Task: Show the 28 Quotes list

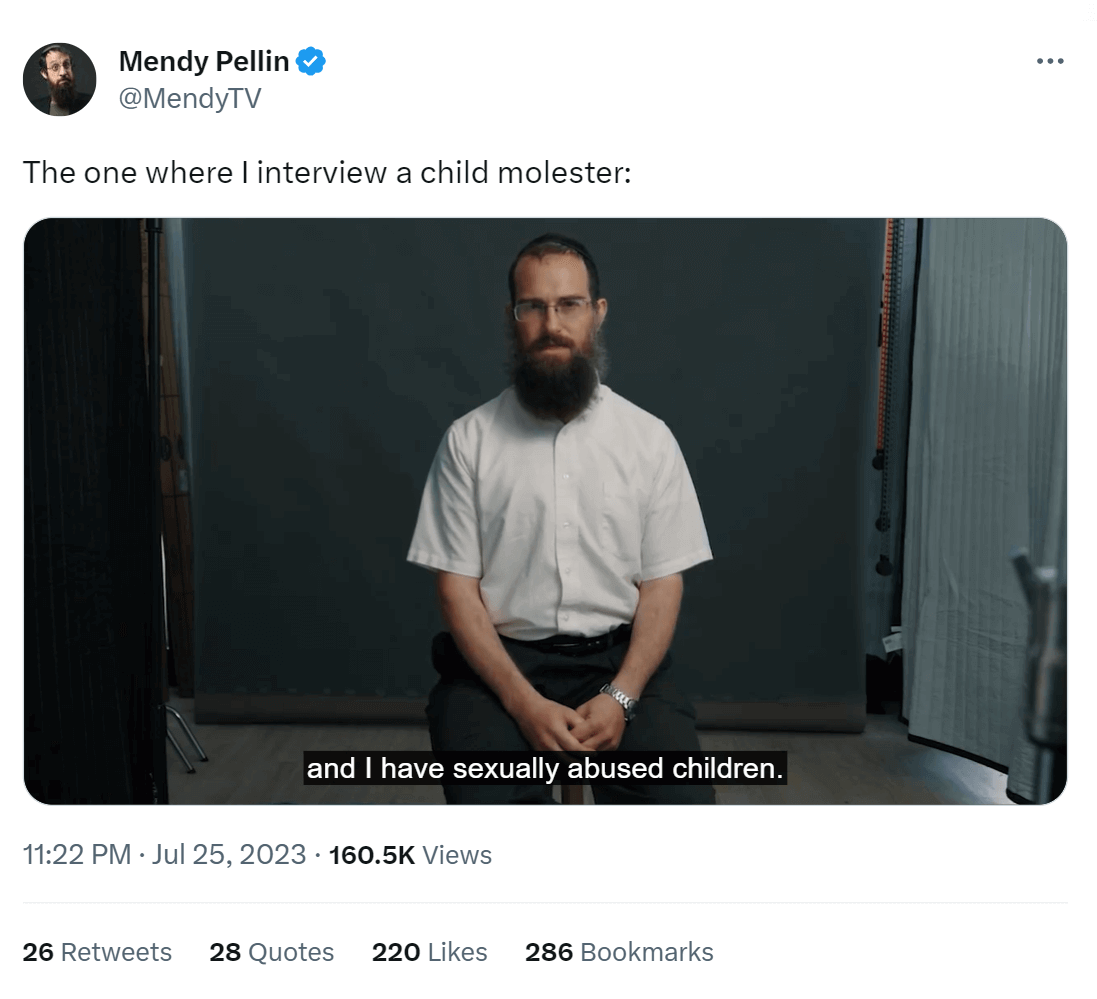Action: (271, 952)
